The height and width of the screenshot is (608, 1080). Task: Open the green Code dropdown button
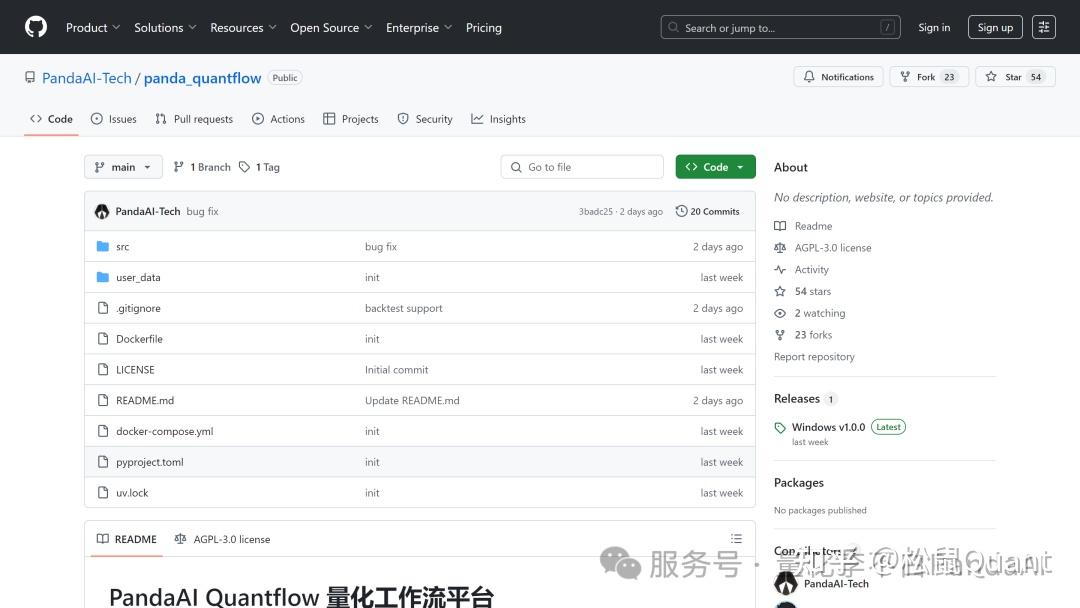click(x=716, y=167)
